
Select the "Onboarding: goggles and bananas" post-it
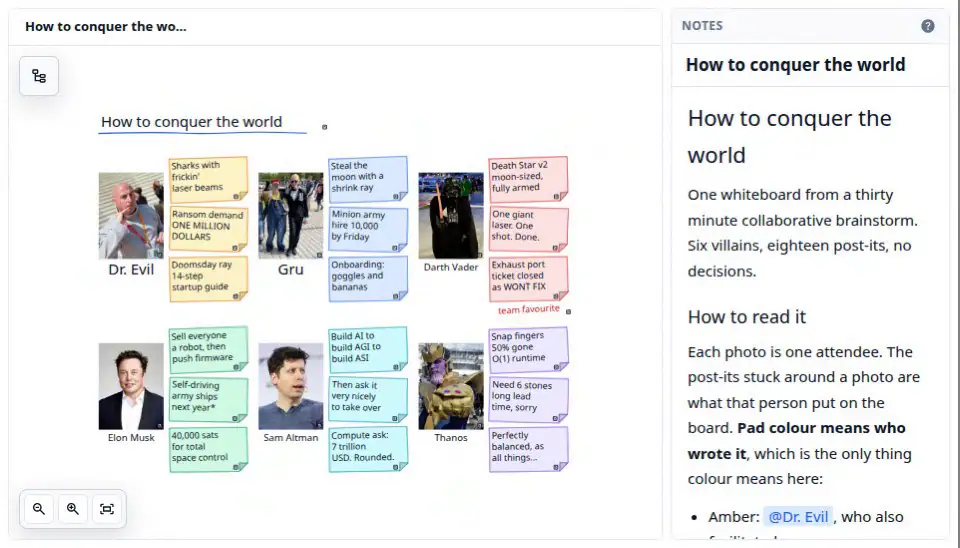click(x=368, y=278)
